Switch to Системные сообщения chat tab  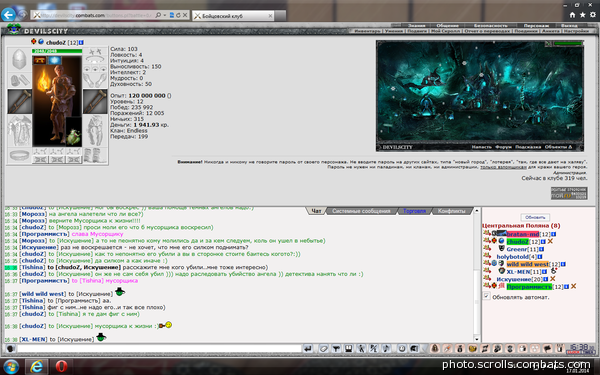361,211
